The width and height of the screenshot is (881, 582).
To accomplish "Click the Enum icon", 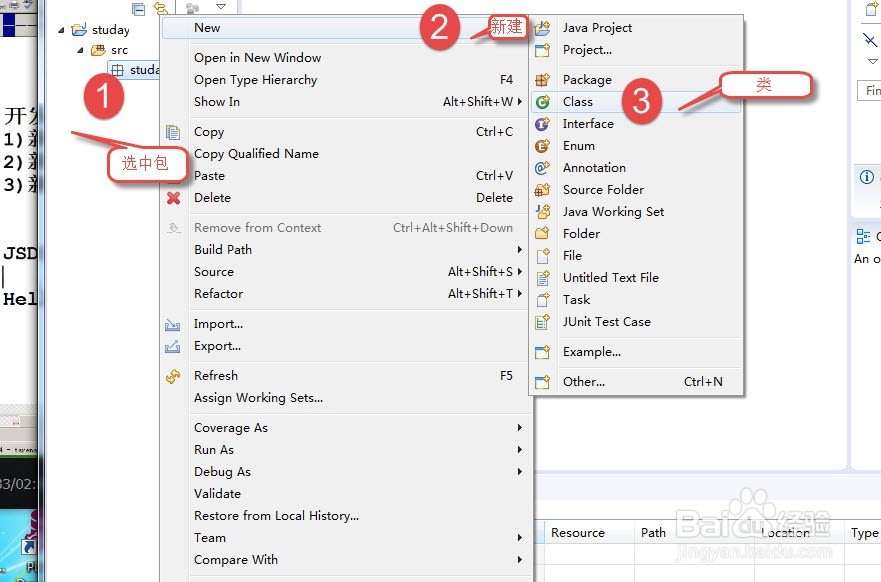I will [542, 146].
